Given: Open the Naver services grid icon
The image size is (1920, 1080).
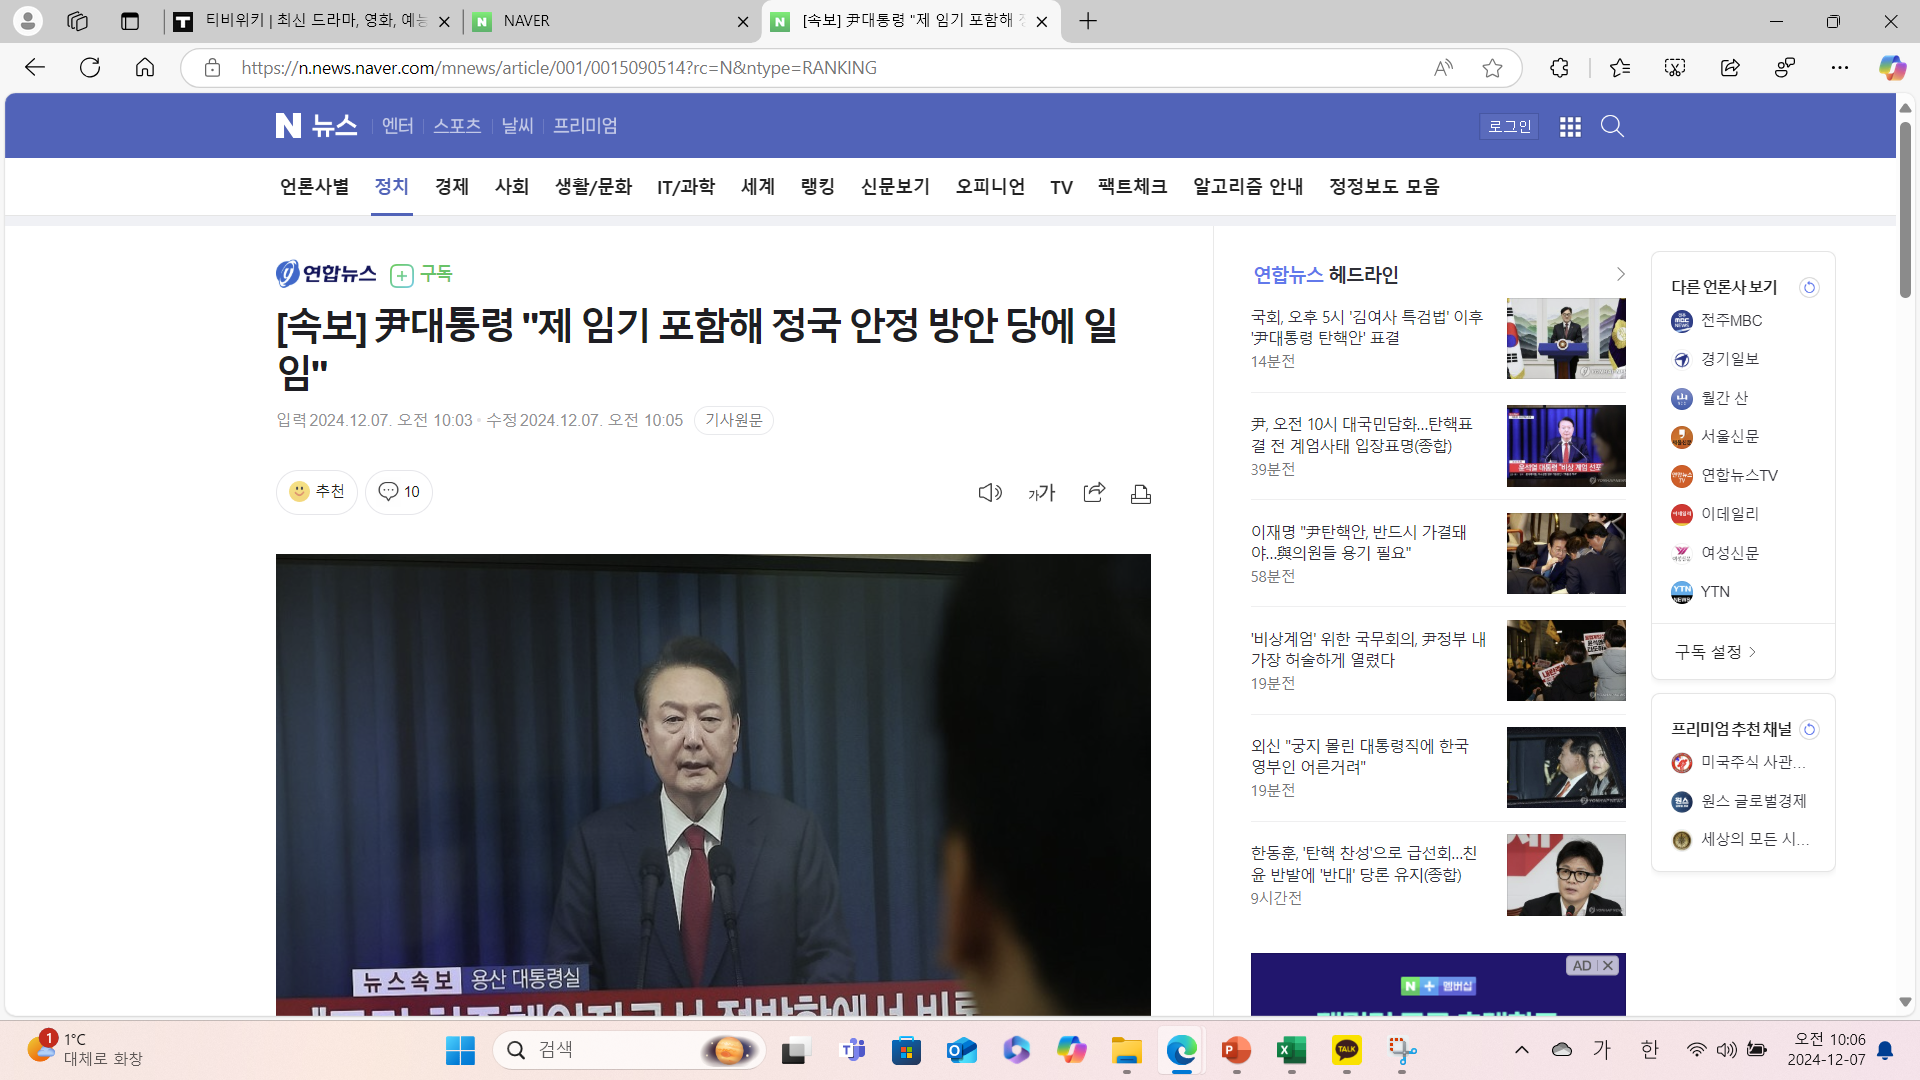Looking at the screenshot, I should tap(1570, 126).
